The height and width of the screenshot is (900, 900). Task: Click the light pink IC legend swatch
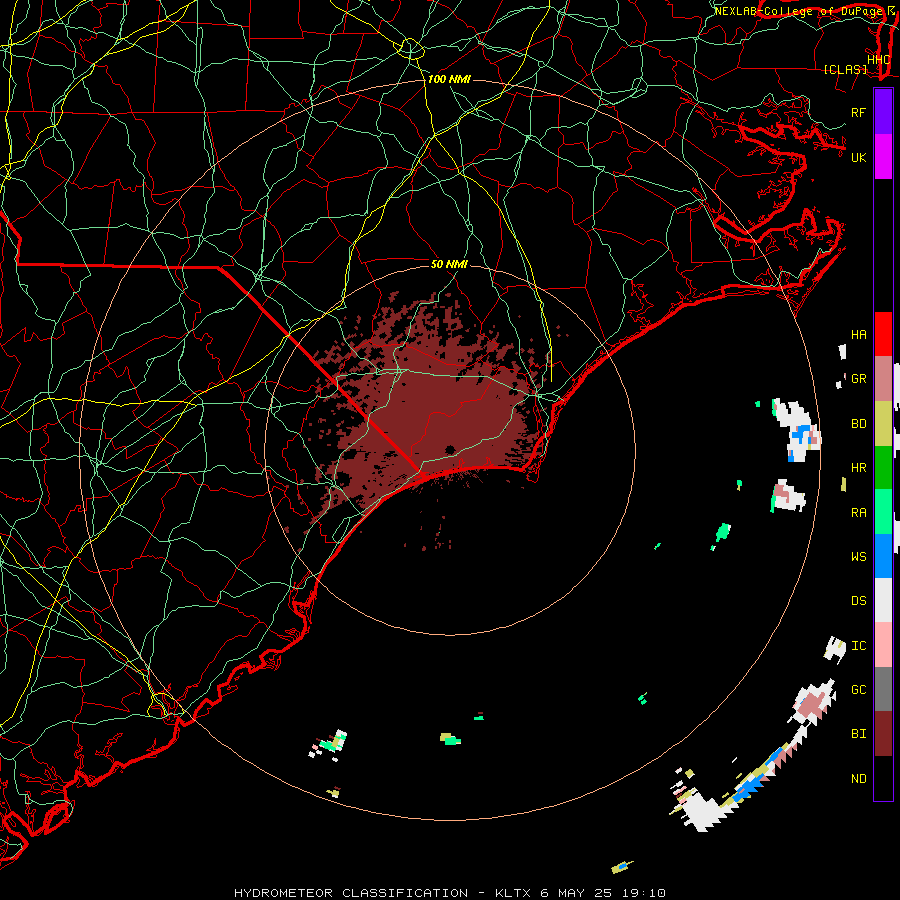(x=883, y=645)
